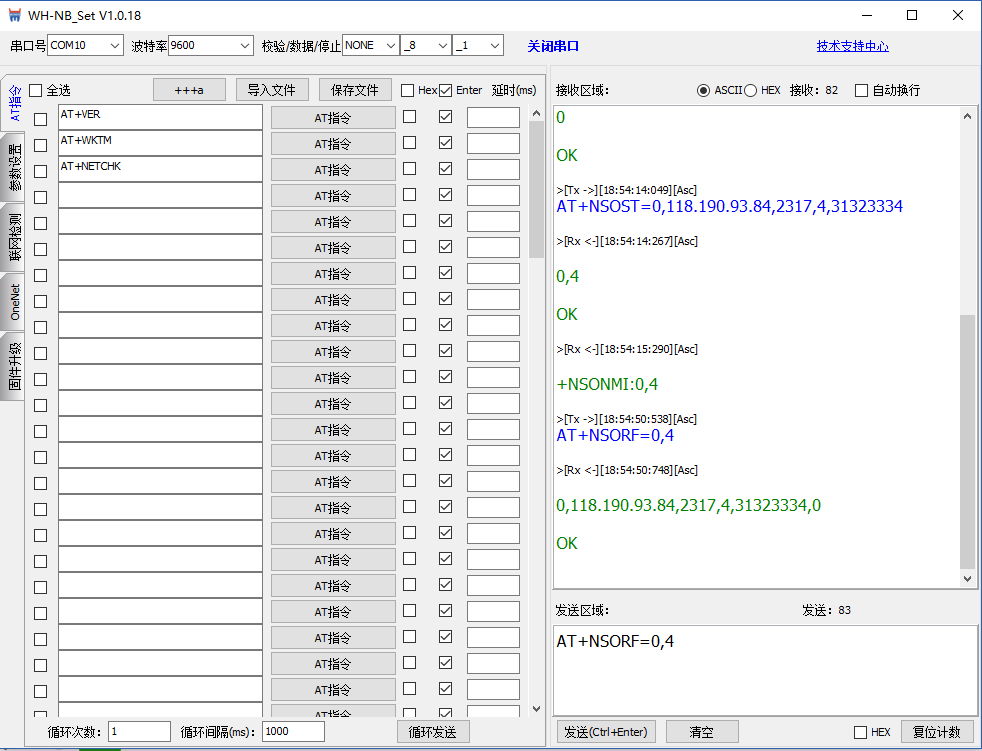982x751 pixels.
Task: Switch to the AT指令 vertical tab
Action: pyautogui.click(x=14, y=103)
